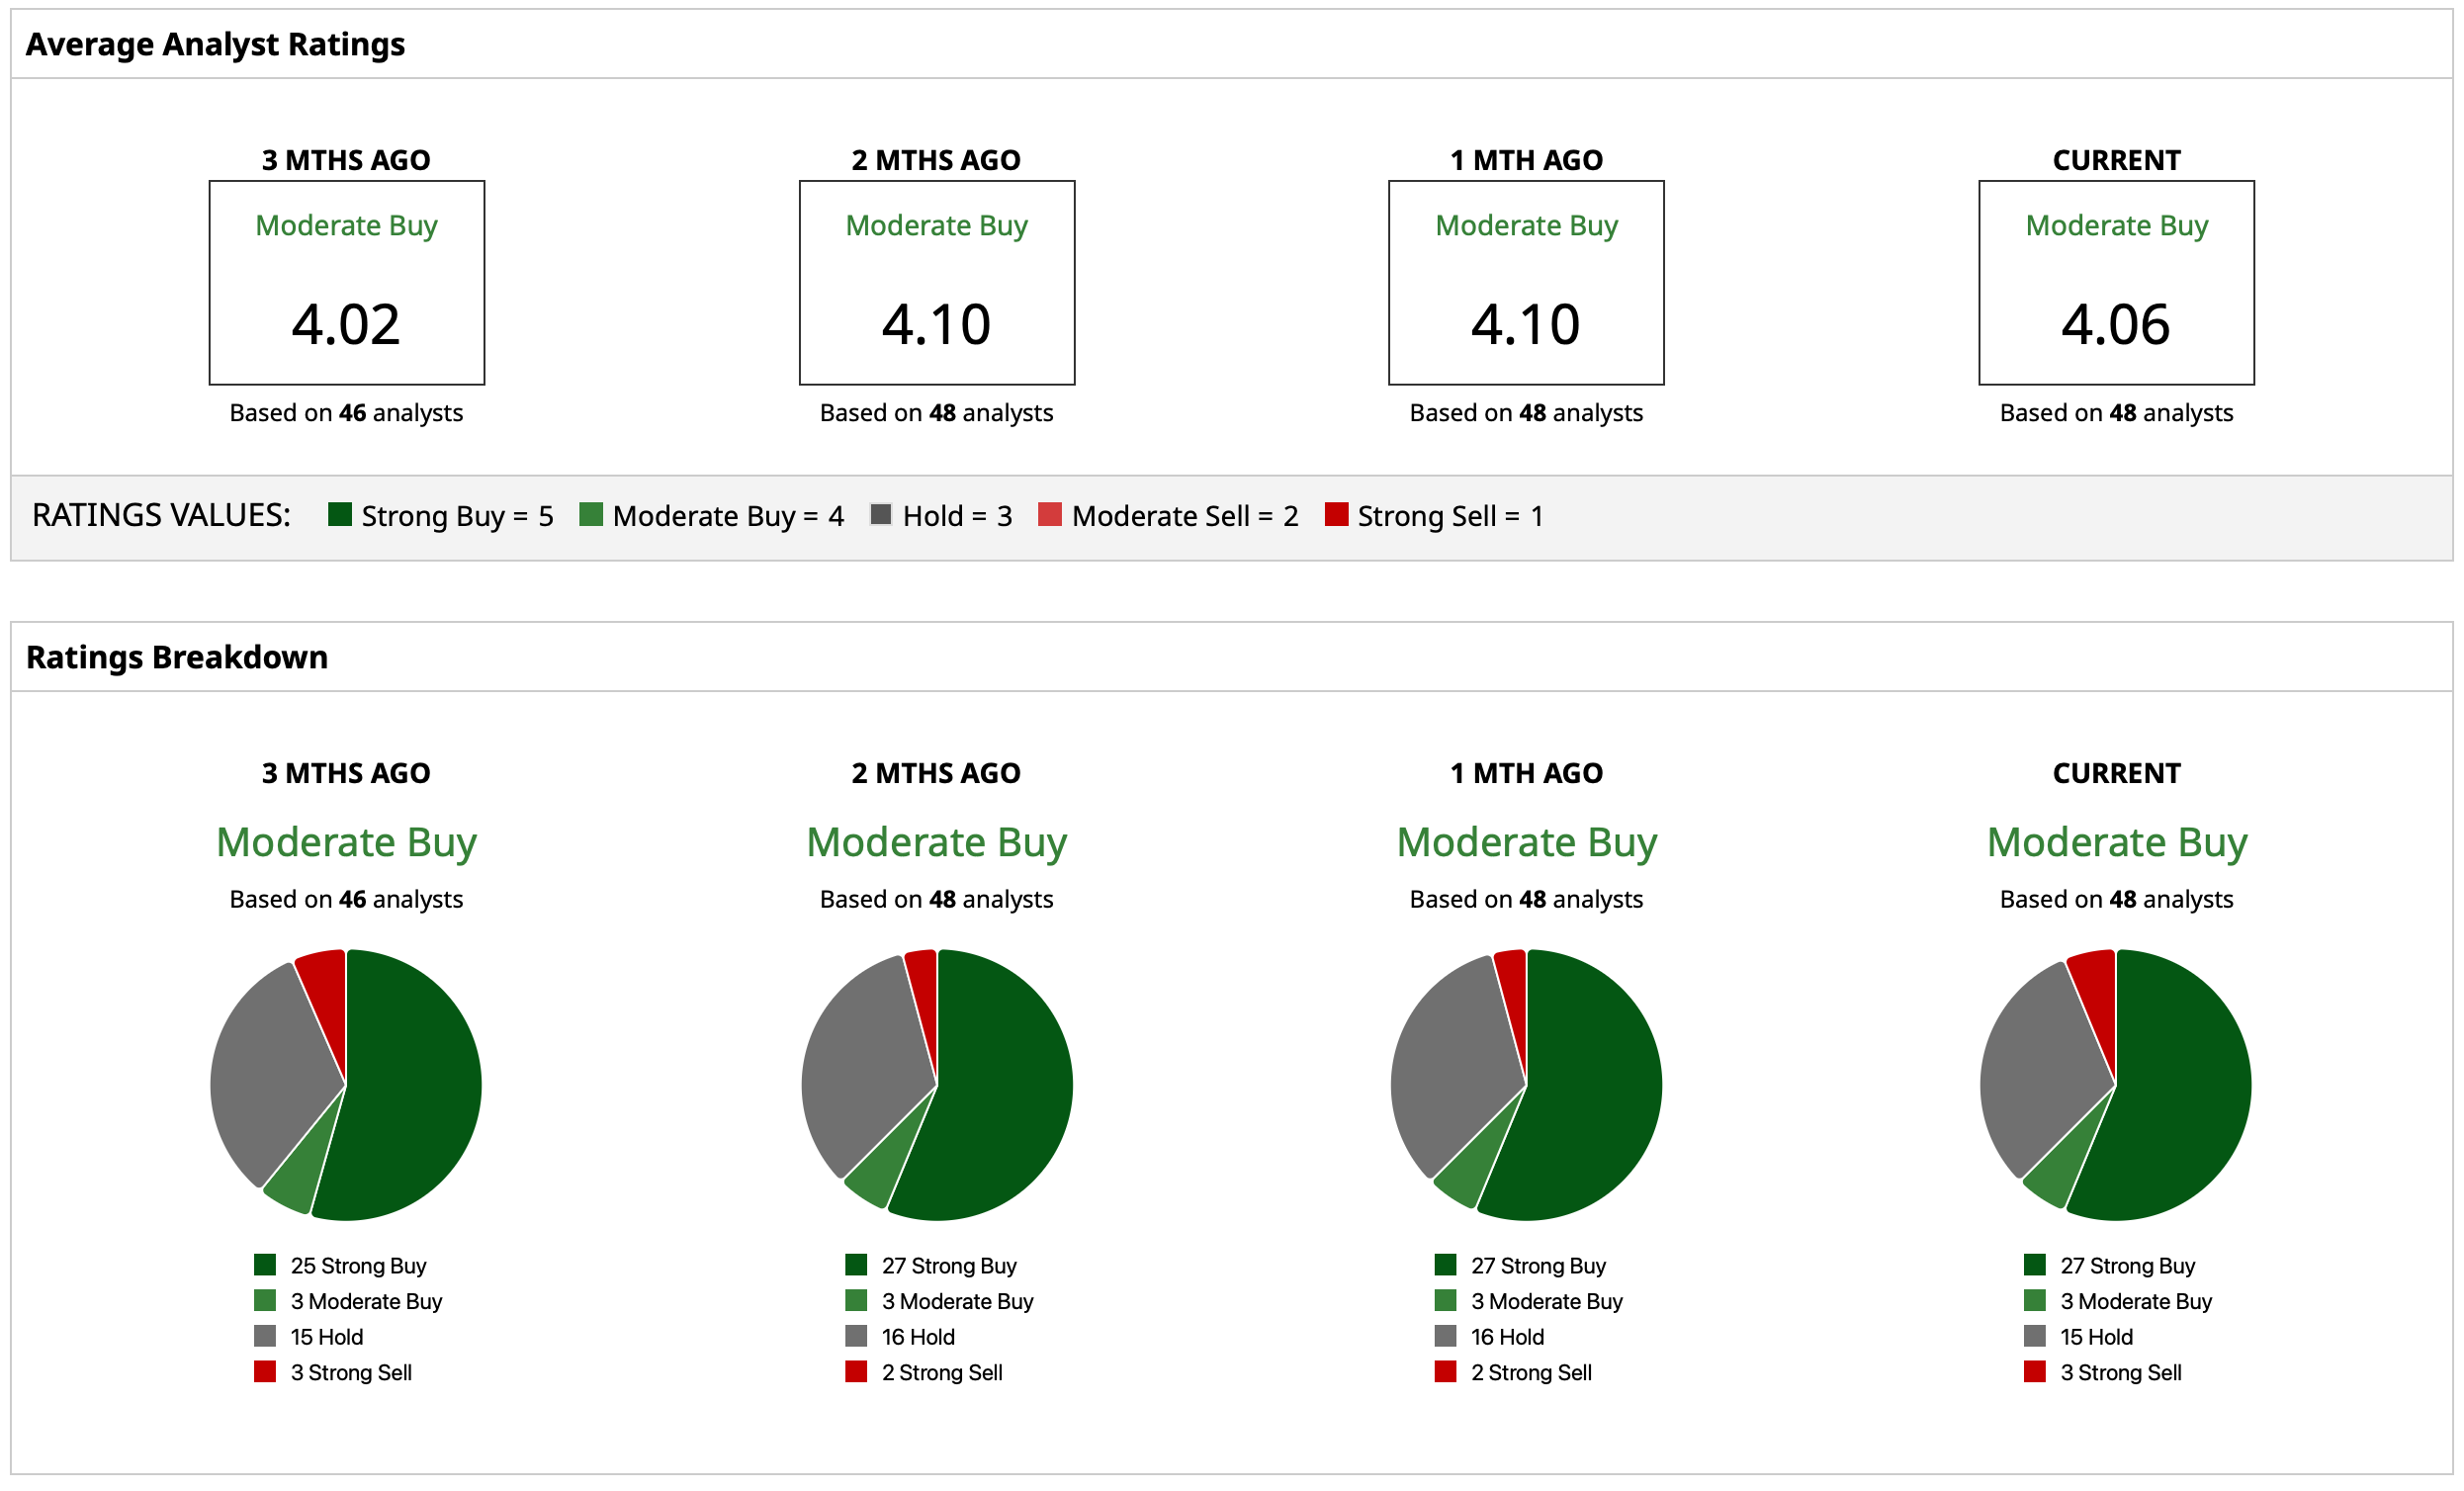Screen dimensions: 2464x1491
Task: Click the Moderate Sell legend swatch
Action: tap(1050, 515)
